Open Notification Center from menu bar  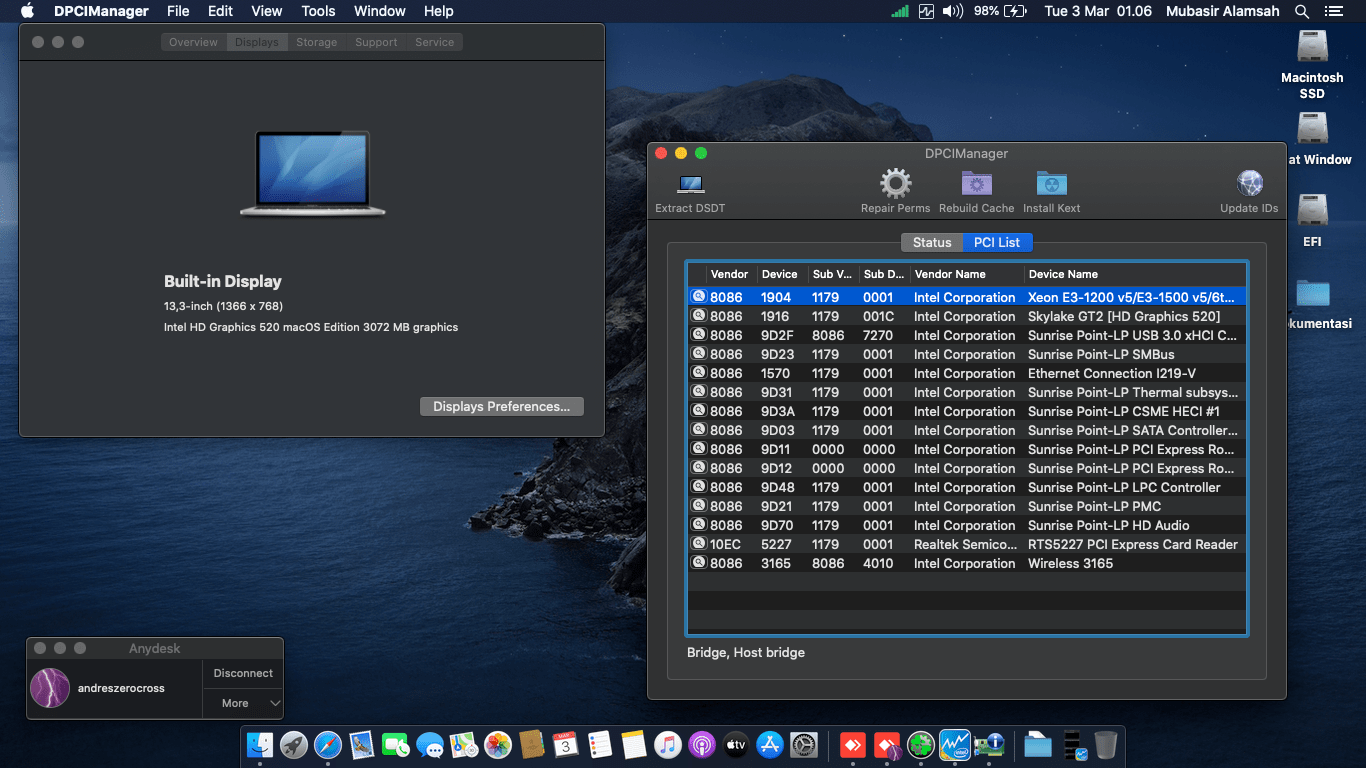pyautogui.click(x=1333, y=11)
